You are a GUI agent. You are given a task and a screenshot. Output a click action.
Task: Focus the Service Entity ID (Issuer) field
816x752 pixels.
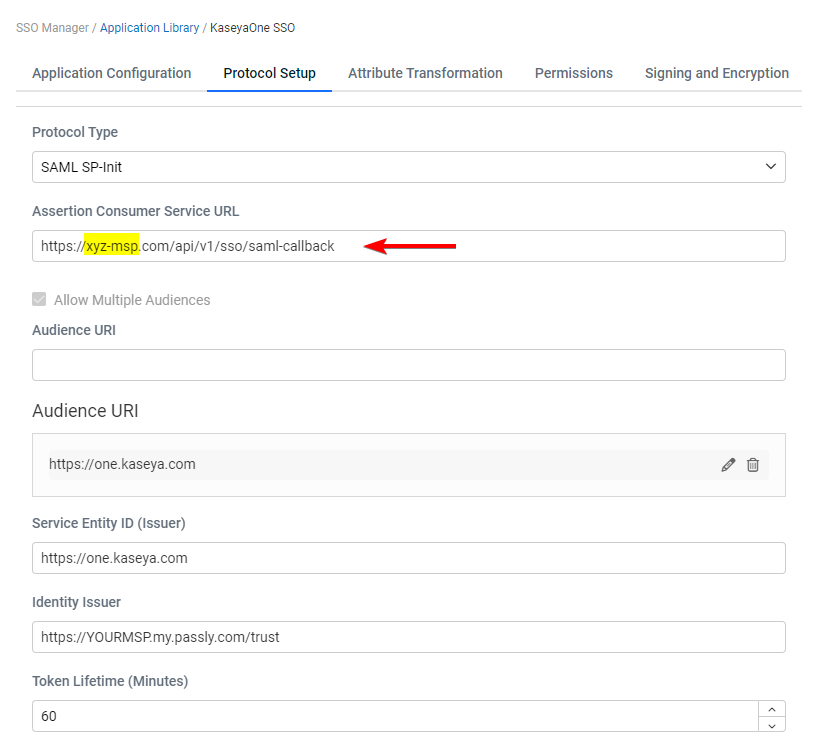click(409, 558)
